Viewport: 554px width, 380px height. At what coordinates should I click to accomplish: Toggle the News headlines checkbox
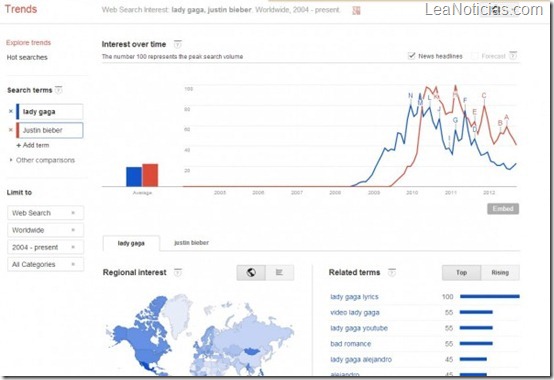(411, 56)
